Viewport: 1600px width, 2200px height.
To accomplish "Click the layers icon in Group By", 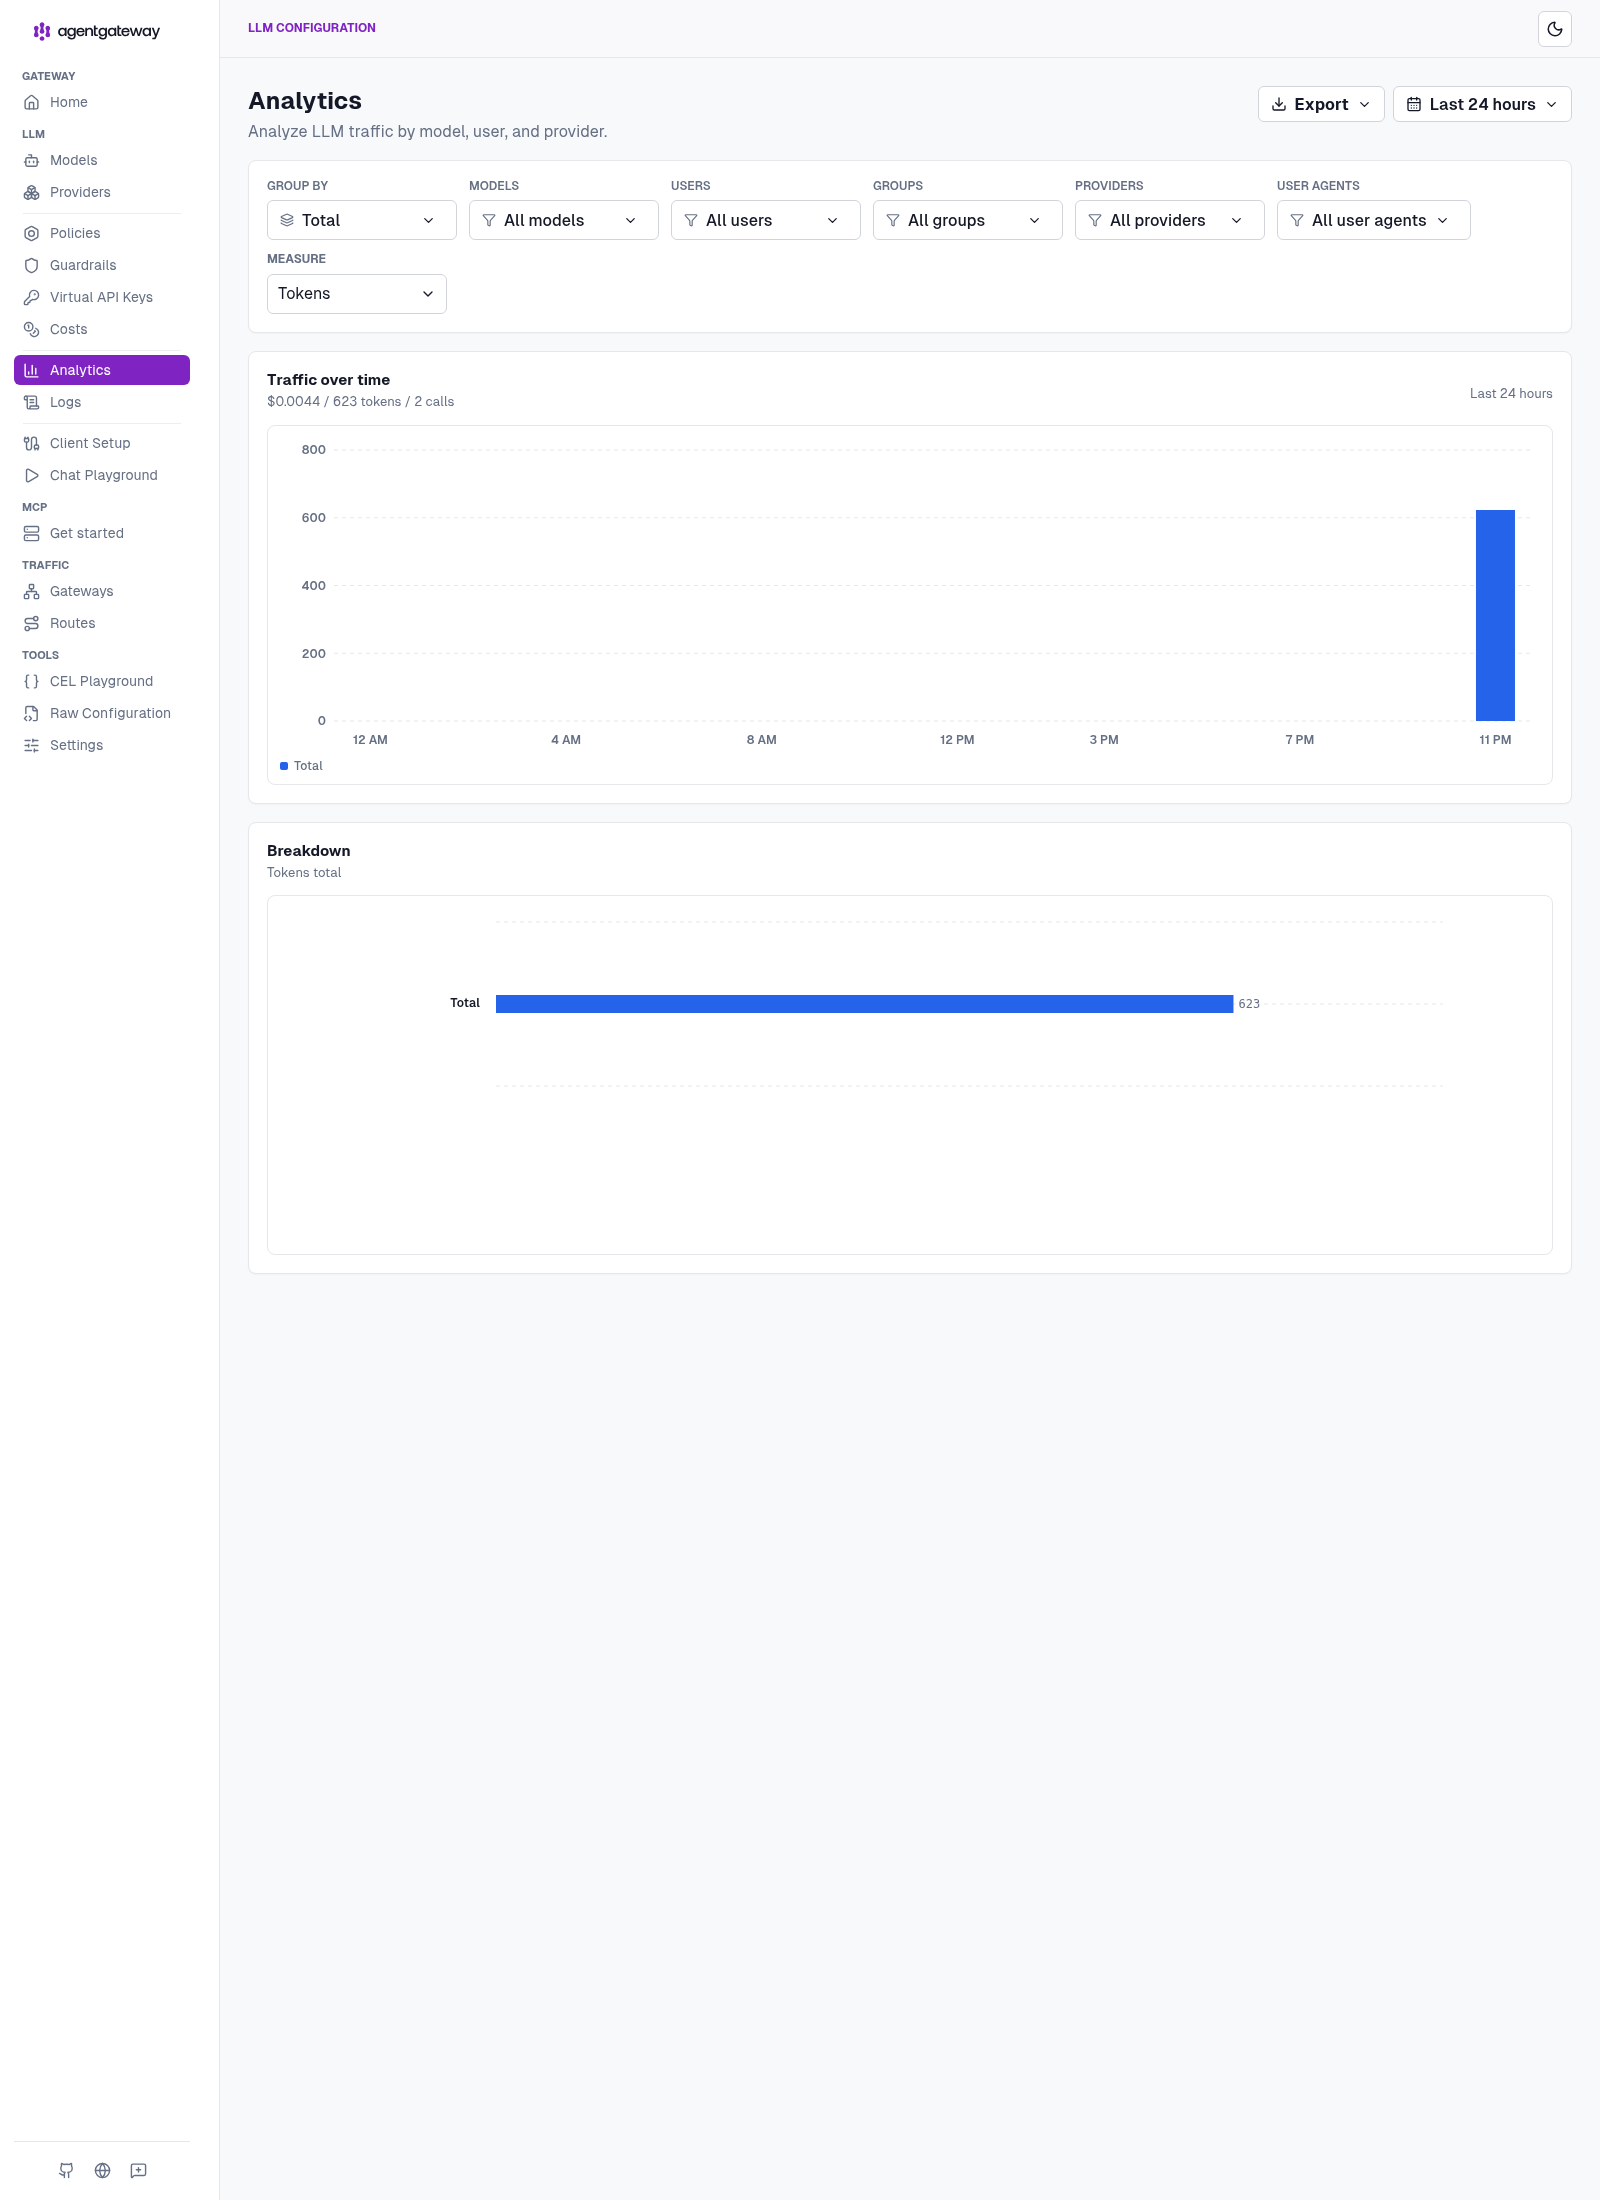I will click(287, 220).
